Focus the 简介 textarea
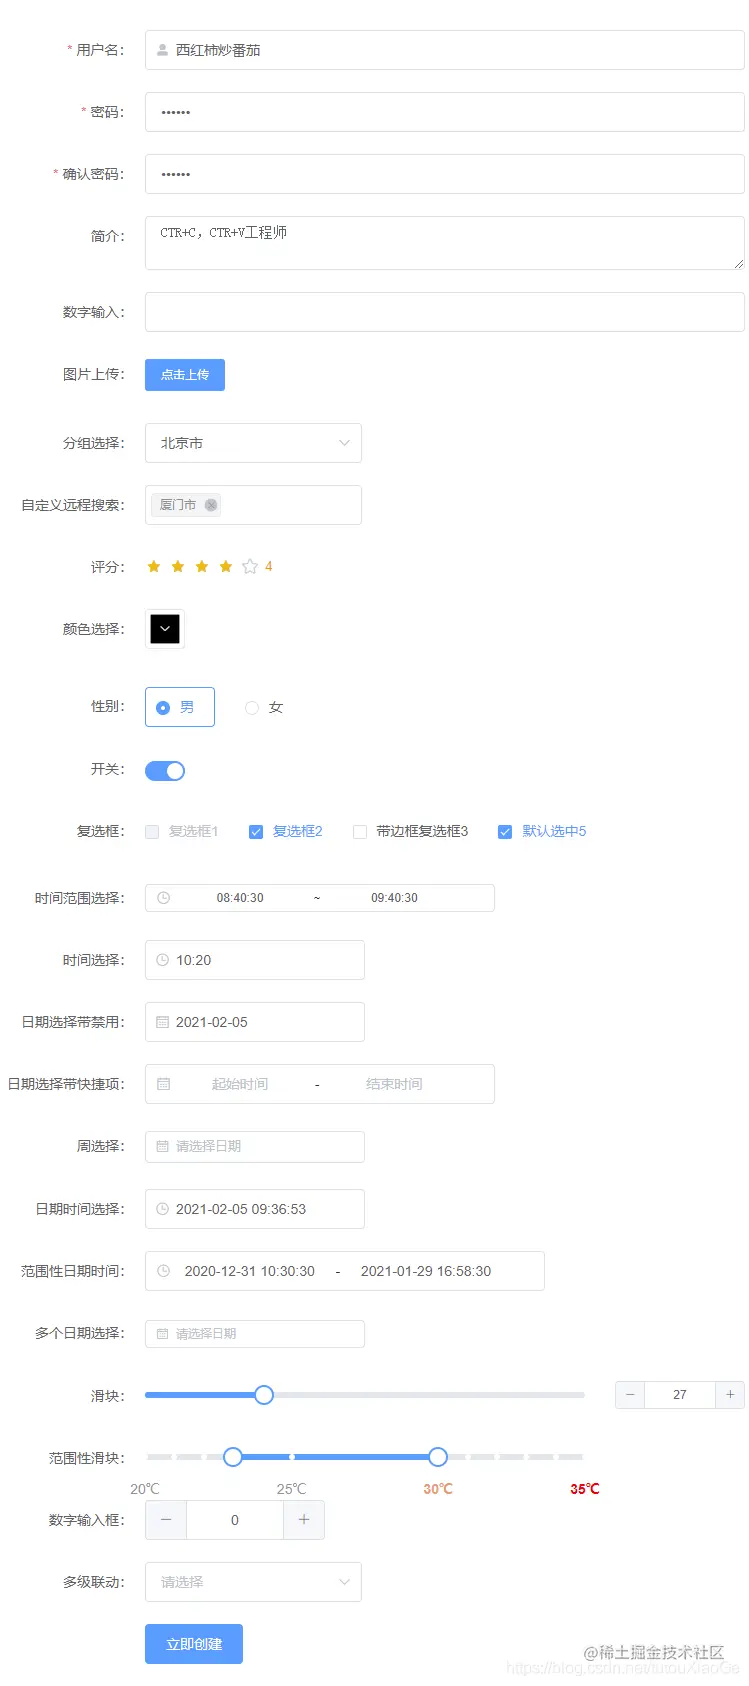 click(445, 243)
